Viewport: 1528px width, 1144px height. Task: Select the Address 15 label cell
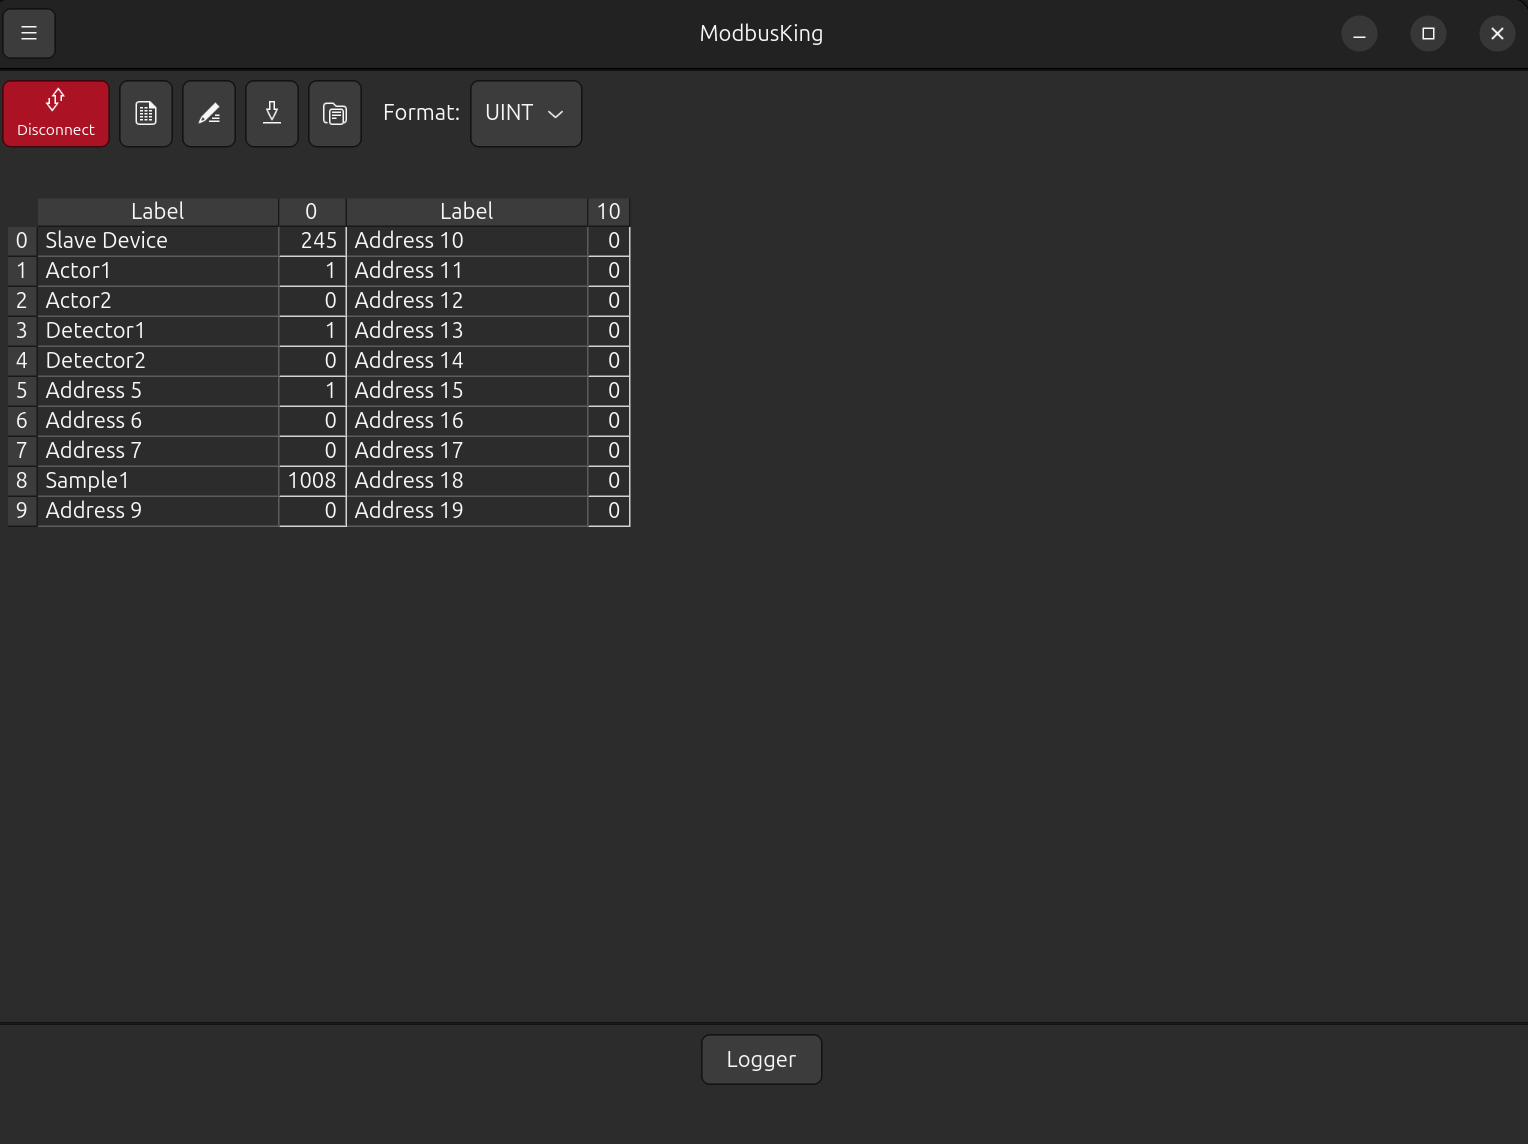[x=466, y=391]
